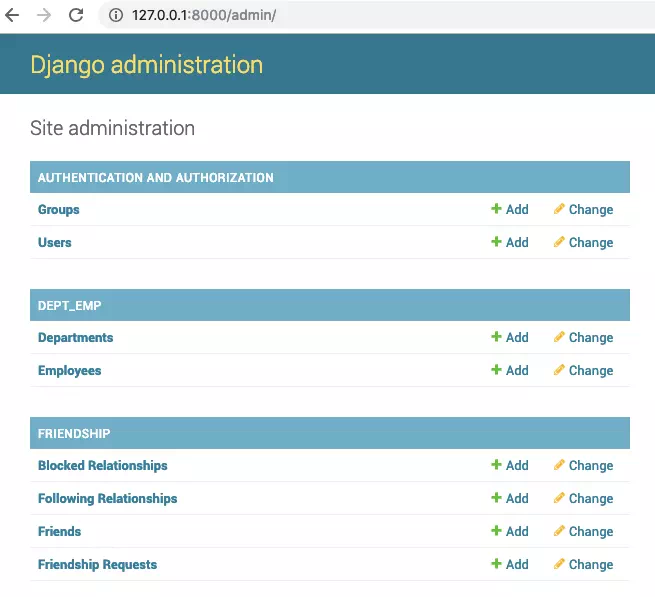Click Change link in Following Relationships row
The image size is (655, 597).
tap(591, 498)
